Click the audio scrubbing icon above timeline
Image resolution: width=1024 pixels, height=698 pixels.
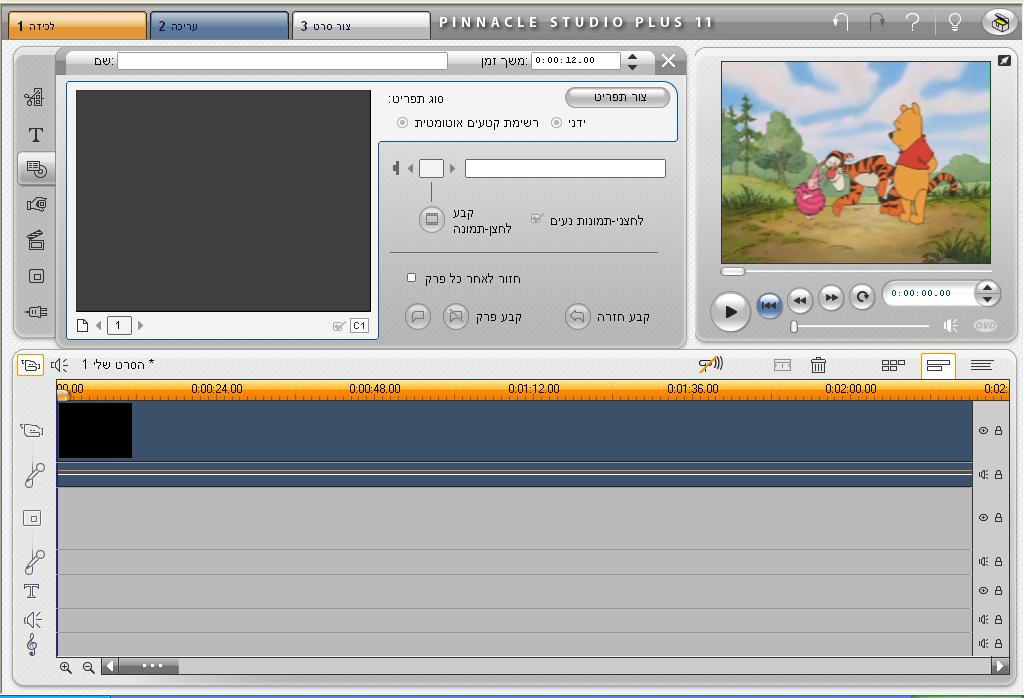coord(711,364)
